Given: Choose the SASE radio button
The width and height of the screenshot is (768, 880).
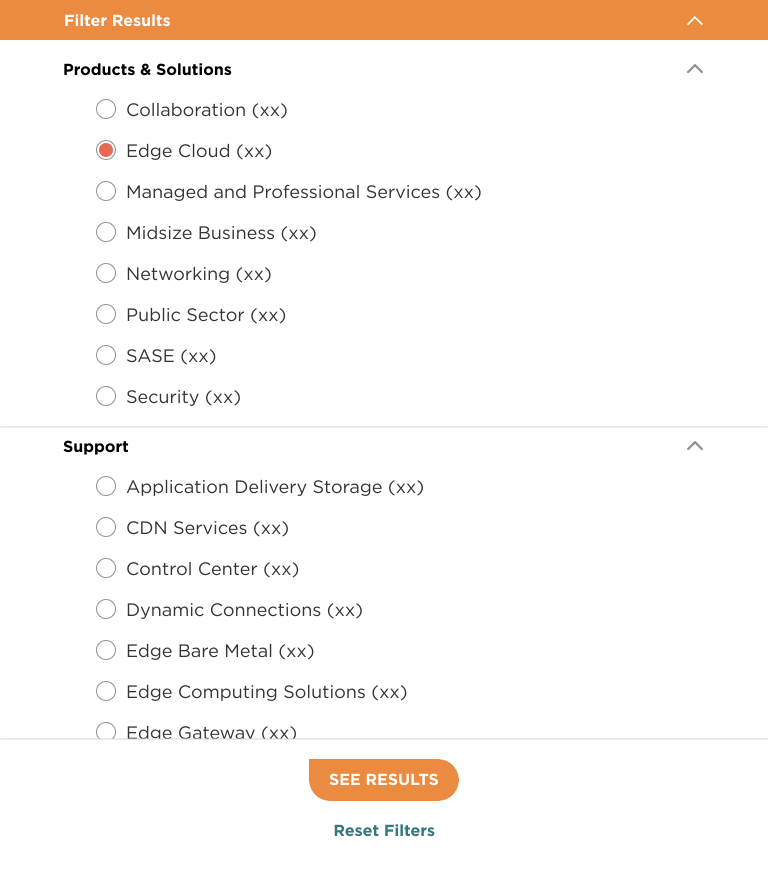Looking at the screenshot, I should pyautogui.click(x=106, y=355).
